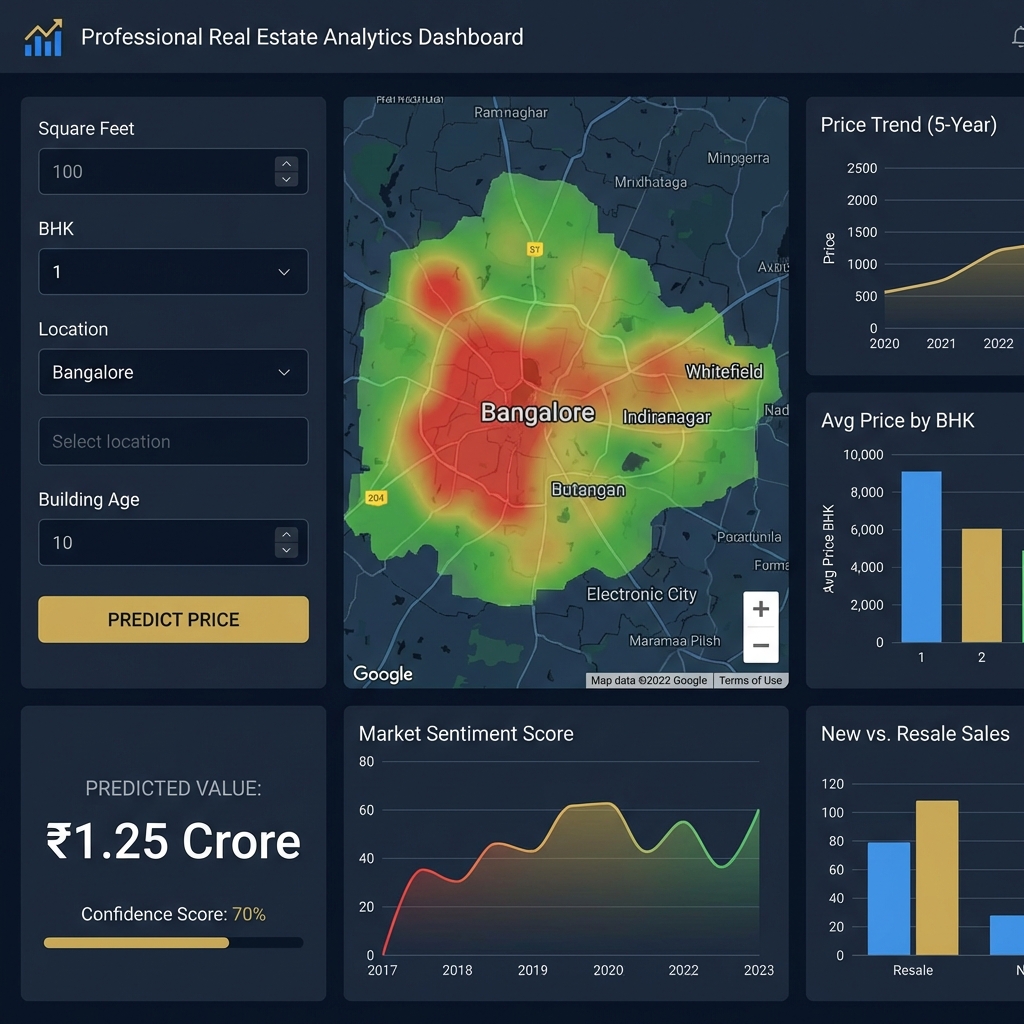Zoom in on the map with the plus icon
Screen dimensions: 1024x1024
760,608
